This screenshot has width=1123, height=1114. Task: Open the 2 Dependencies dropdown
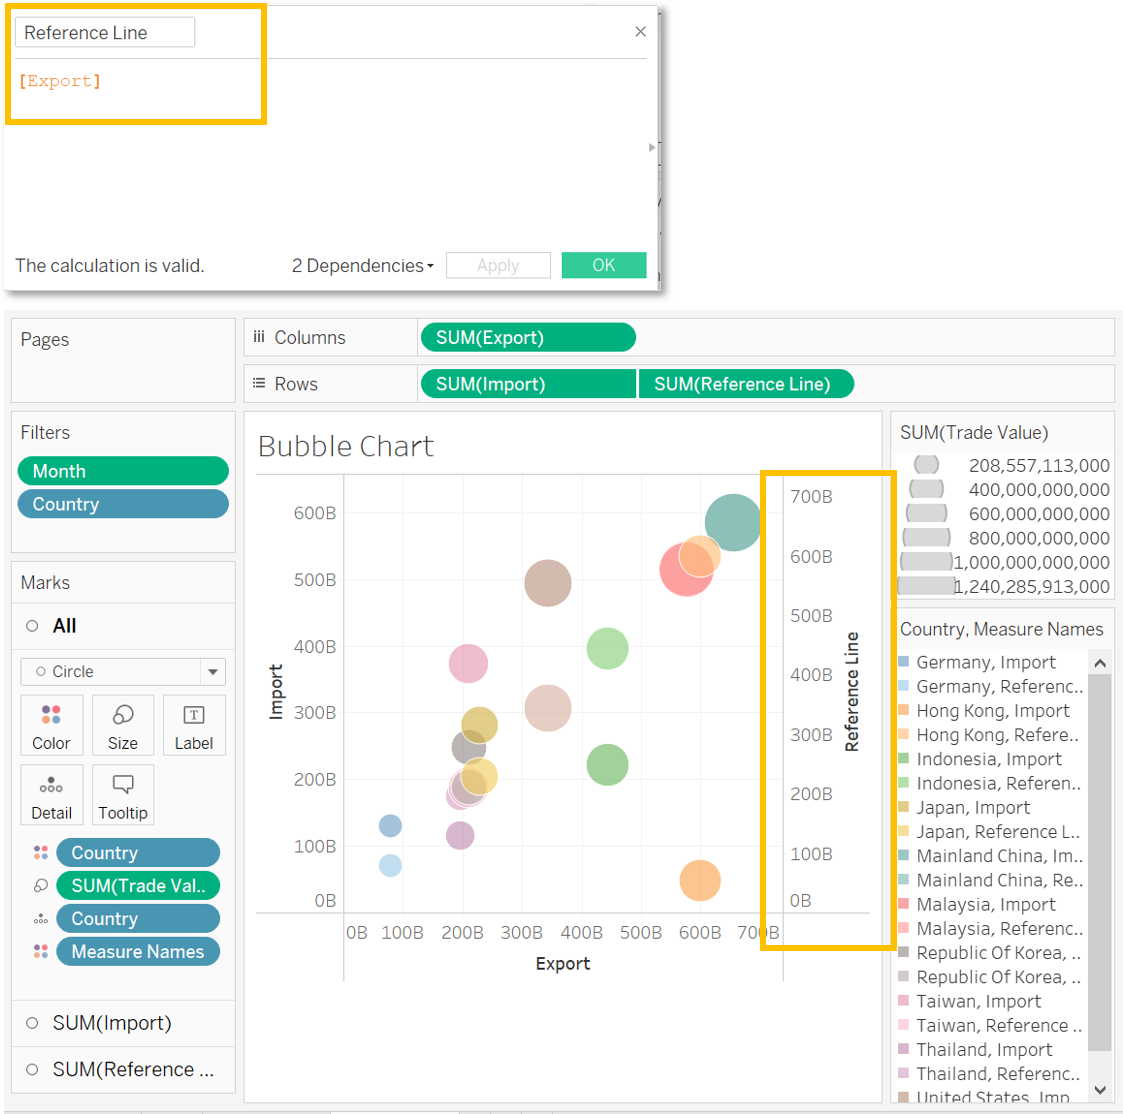click(363, 266)
